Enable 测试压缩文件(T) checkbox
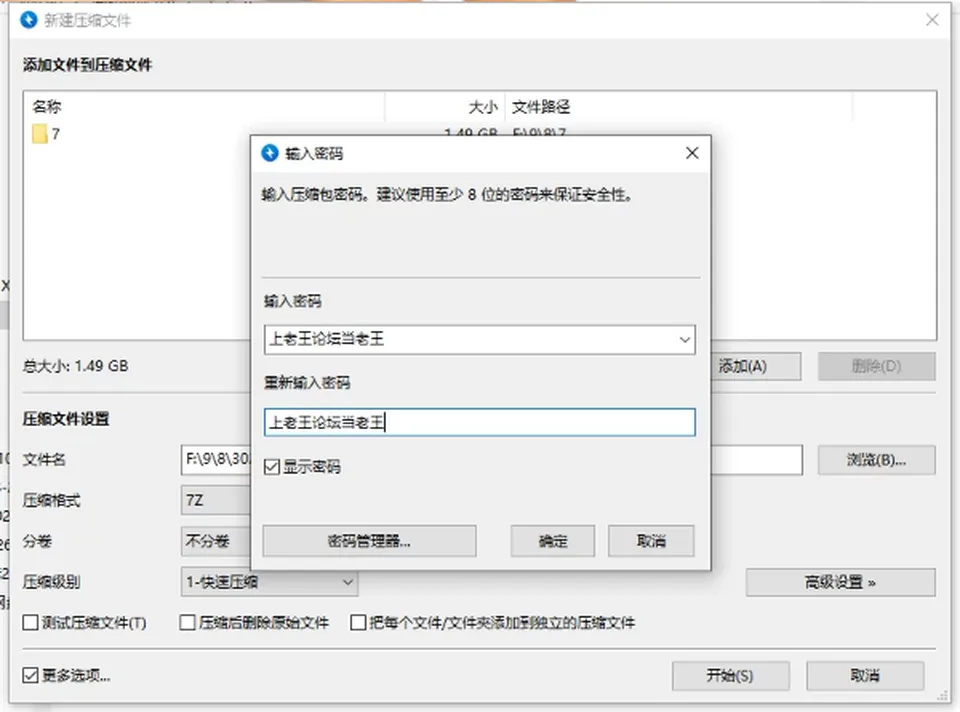Screen dimensions: 960x712 30,623
